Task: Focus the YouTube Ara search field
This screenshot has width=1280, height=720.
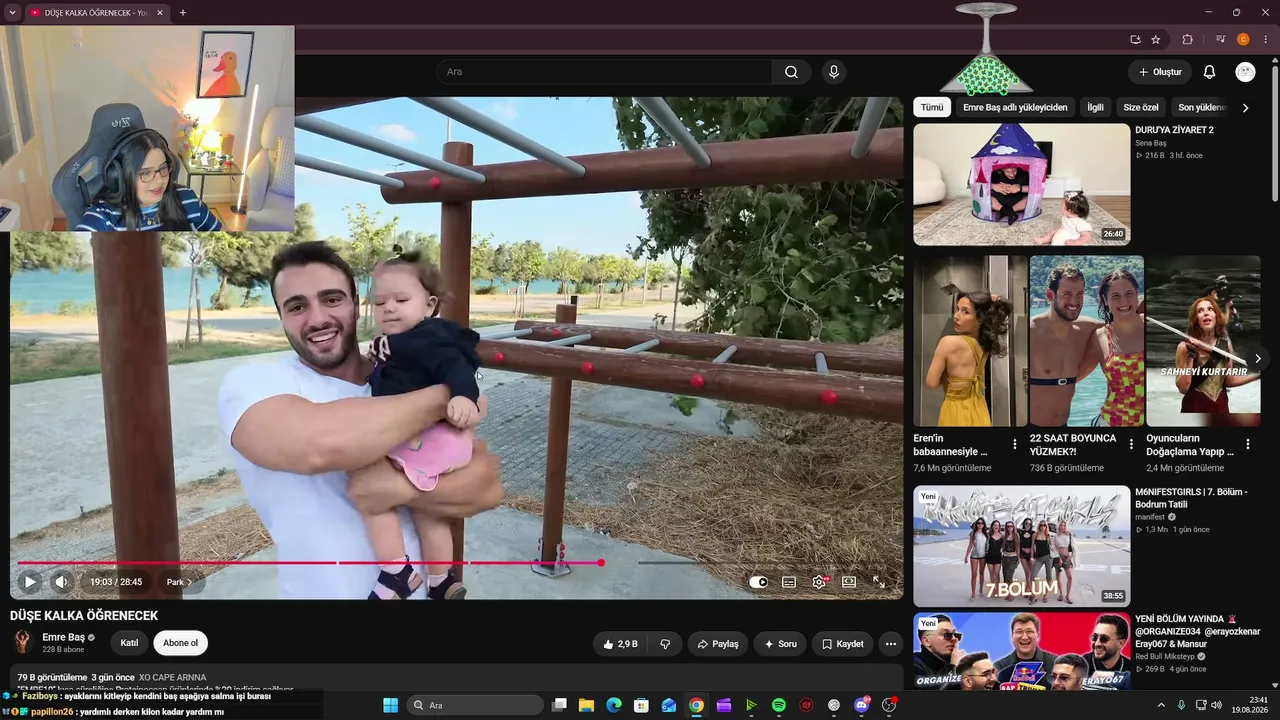Action: (603, 72)
